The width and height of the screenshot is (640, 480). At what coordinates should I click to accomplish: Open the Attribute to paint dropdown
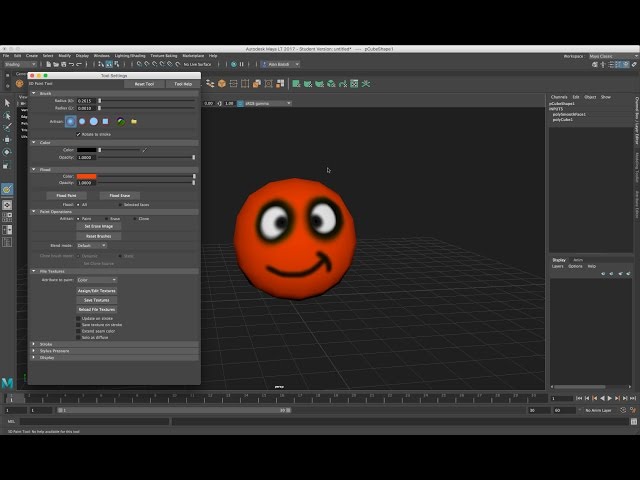[x=97, y=280]
